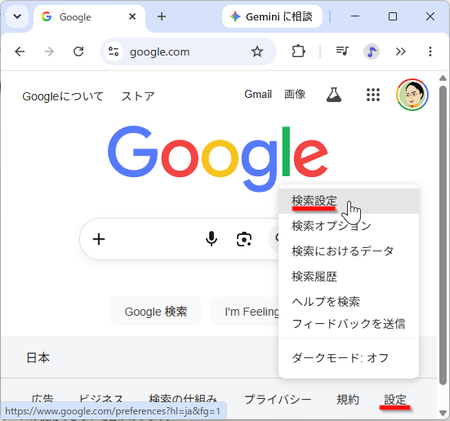Toggle ダークモード: オフ
This screenshot has height=421, width=450.
tap(349, 358)
